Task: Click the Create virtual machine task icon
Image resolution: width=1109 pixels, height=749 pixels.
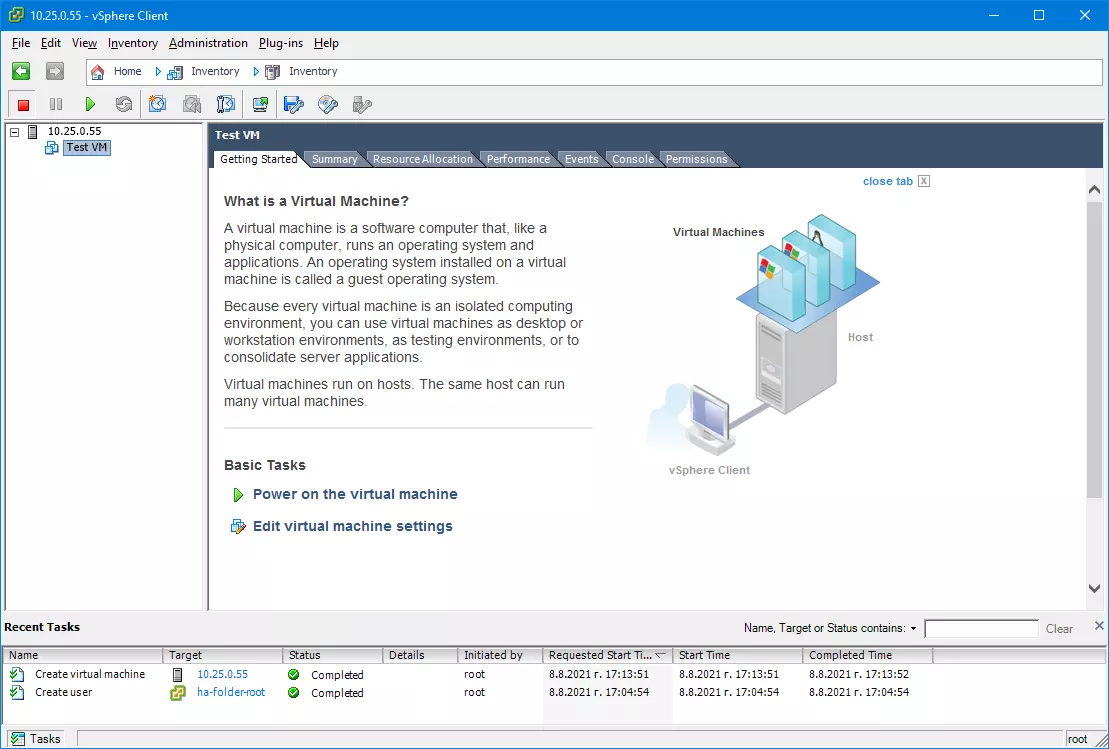Action: click(x=17, y=674)
